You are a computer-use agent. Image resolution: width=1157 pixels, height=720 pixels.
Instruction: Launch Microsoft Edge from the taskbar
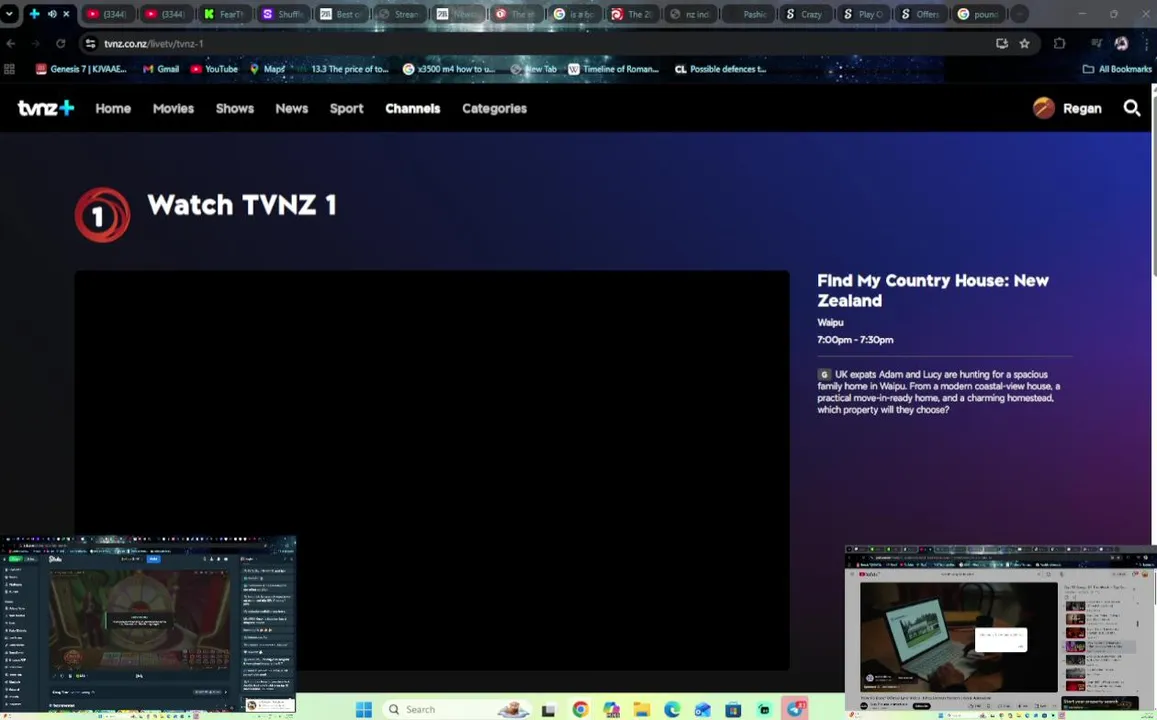coord(672,710)
